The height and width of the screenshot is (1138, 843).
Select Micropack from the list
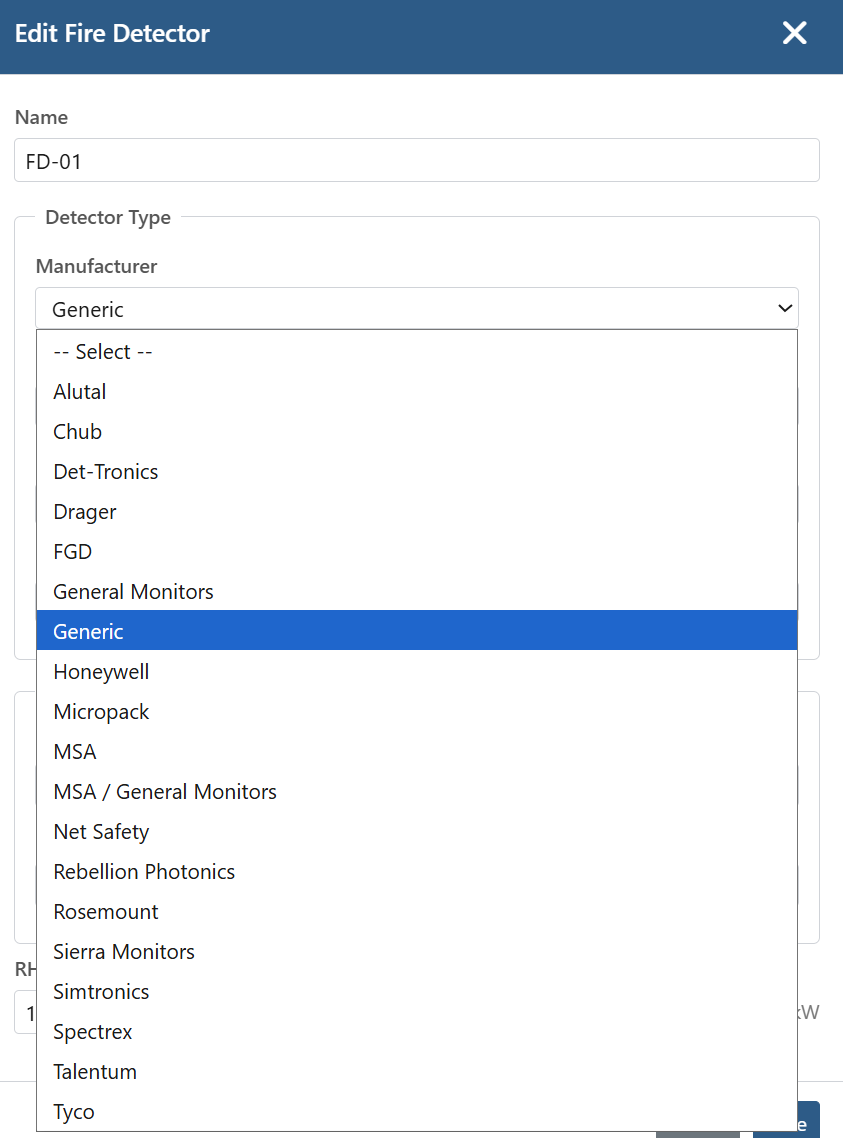(417, 711)
